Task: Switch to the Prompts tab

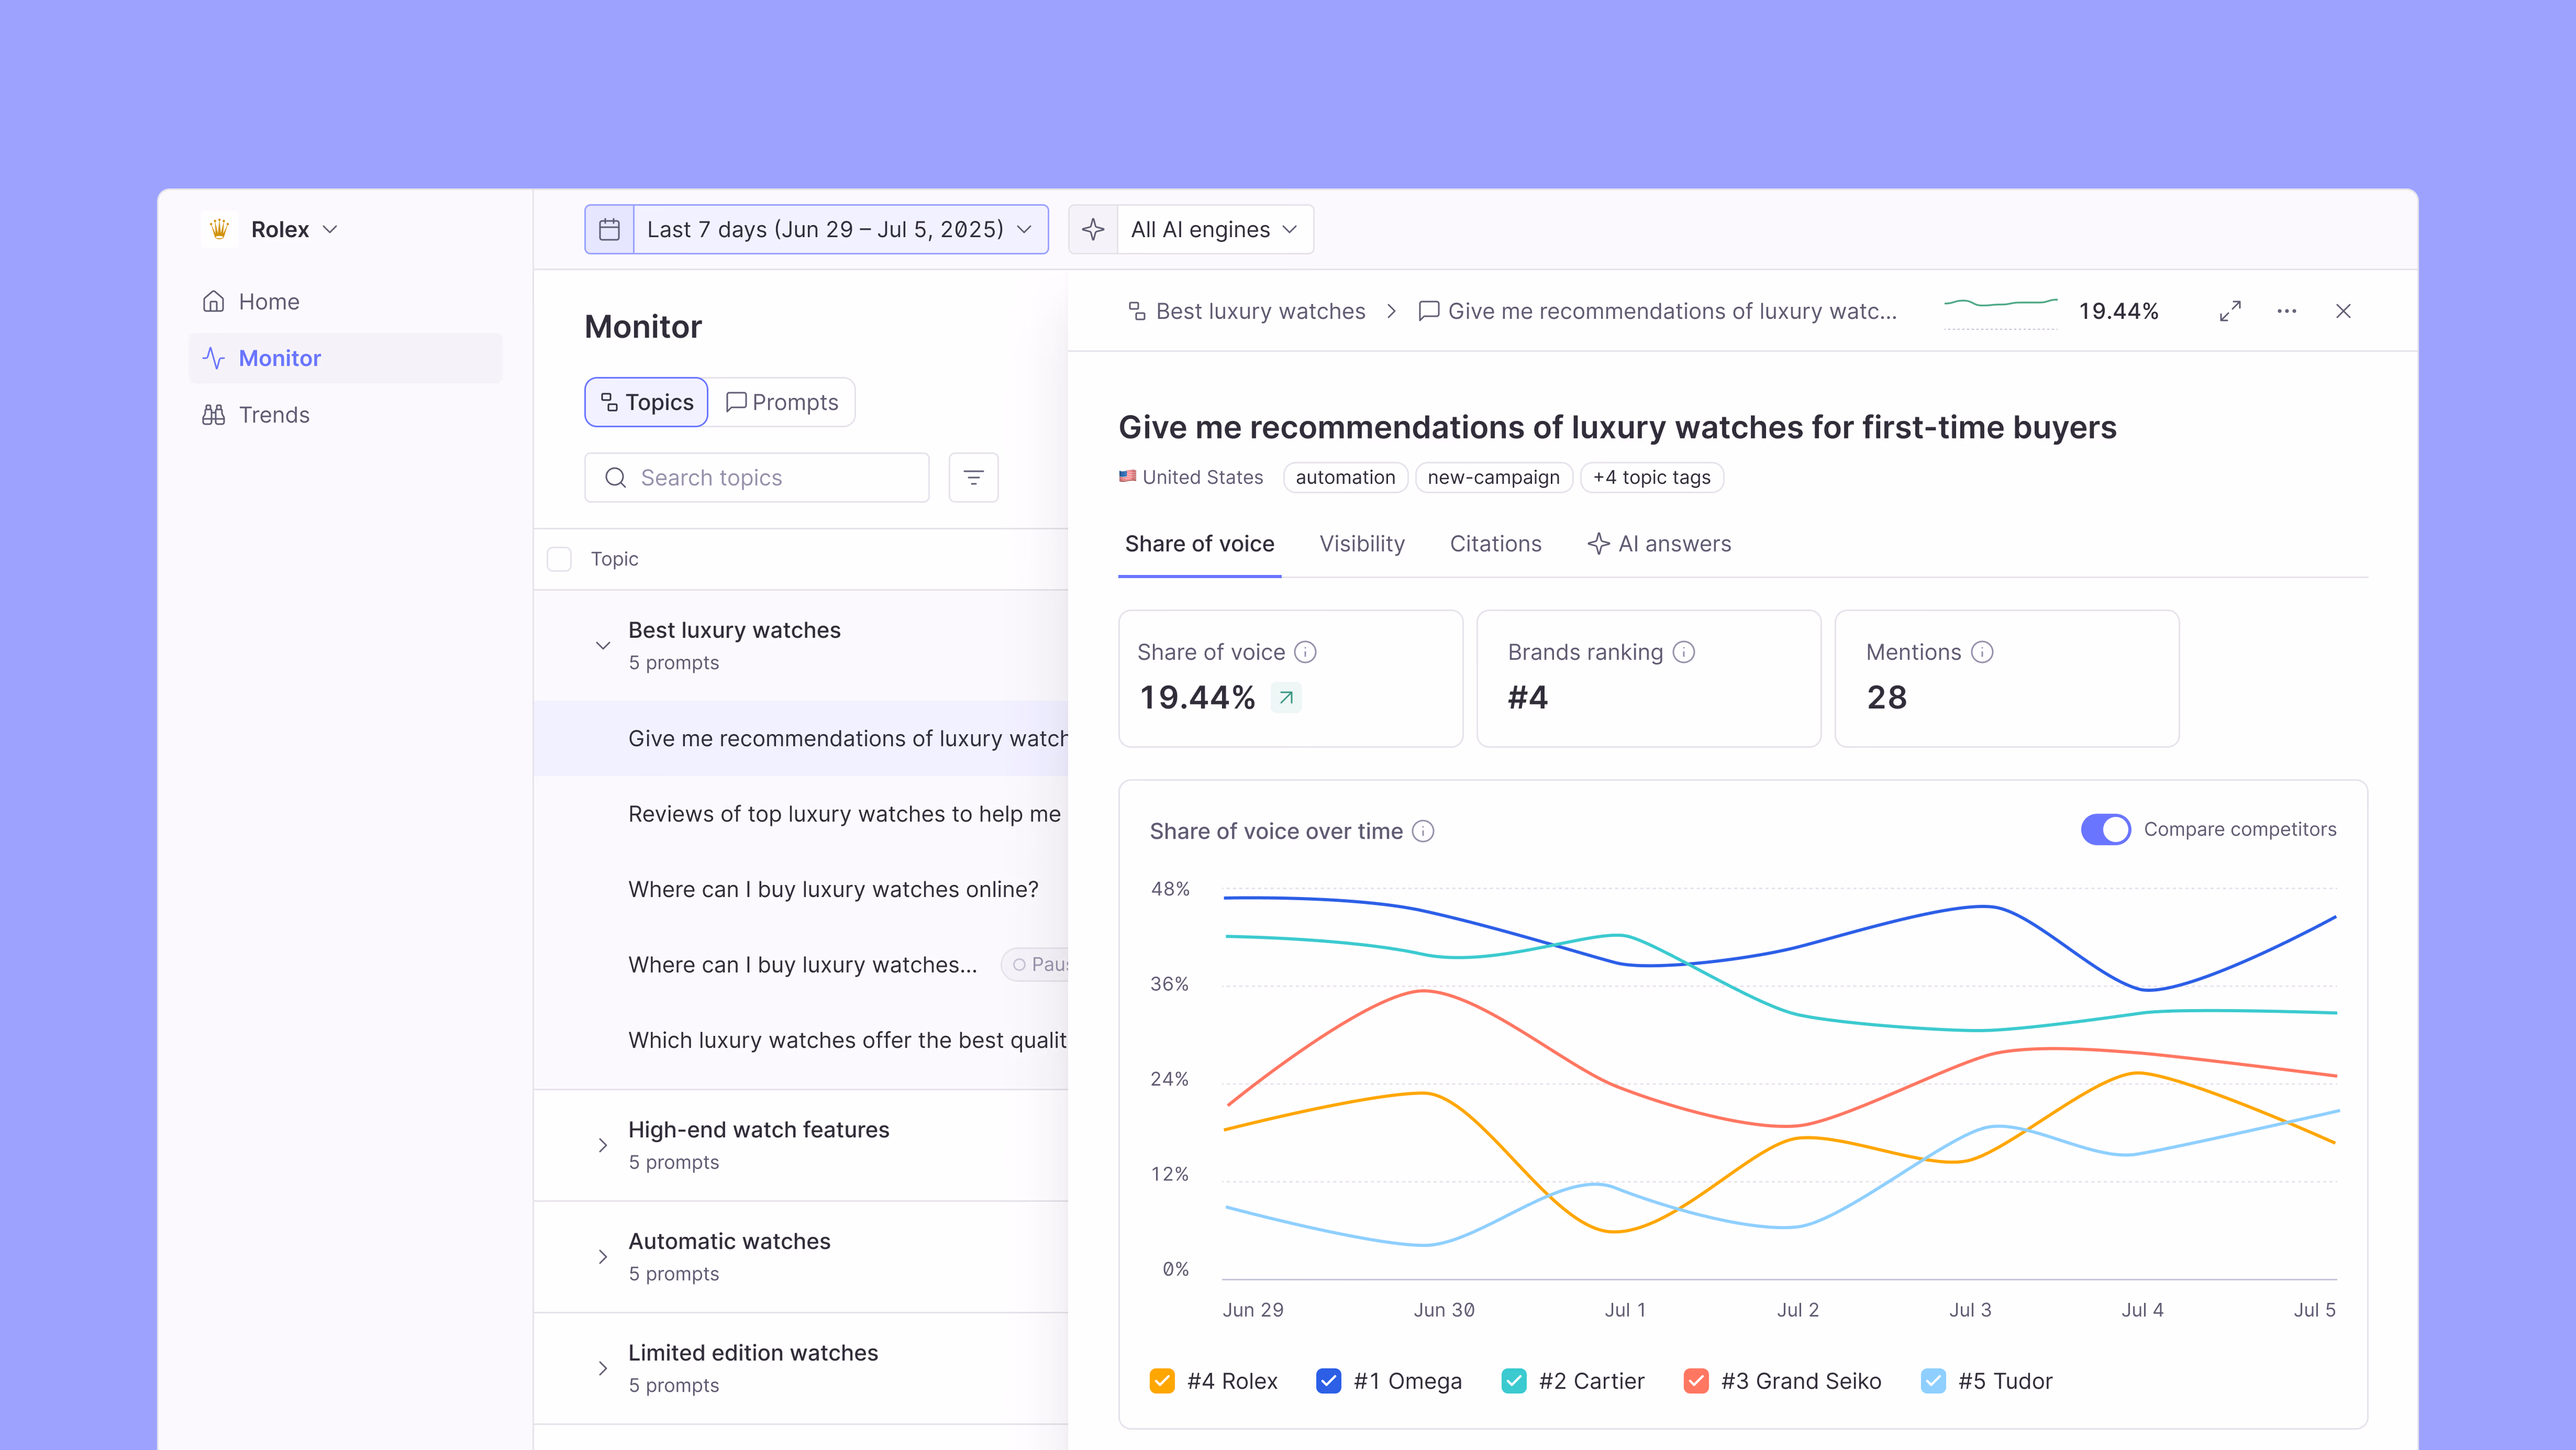Action: pos(782,402)
